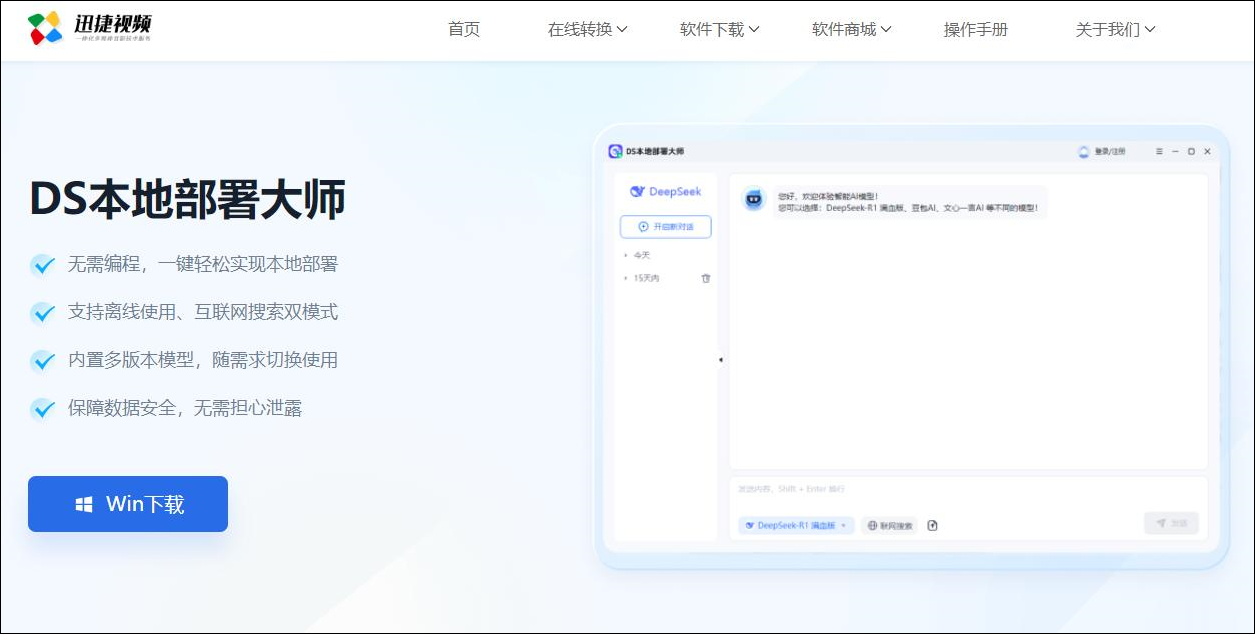
Task: Open the 首页 menu item
Action: point(464,30)
